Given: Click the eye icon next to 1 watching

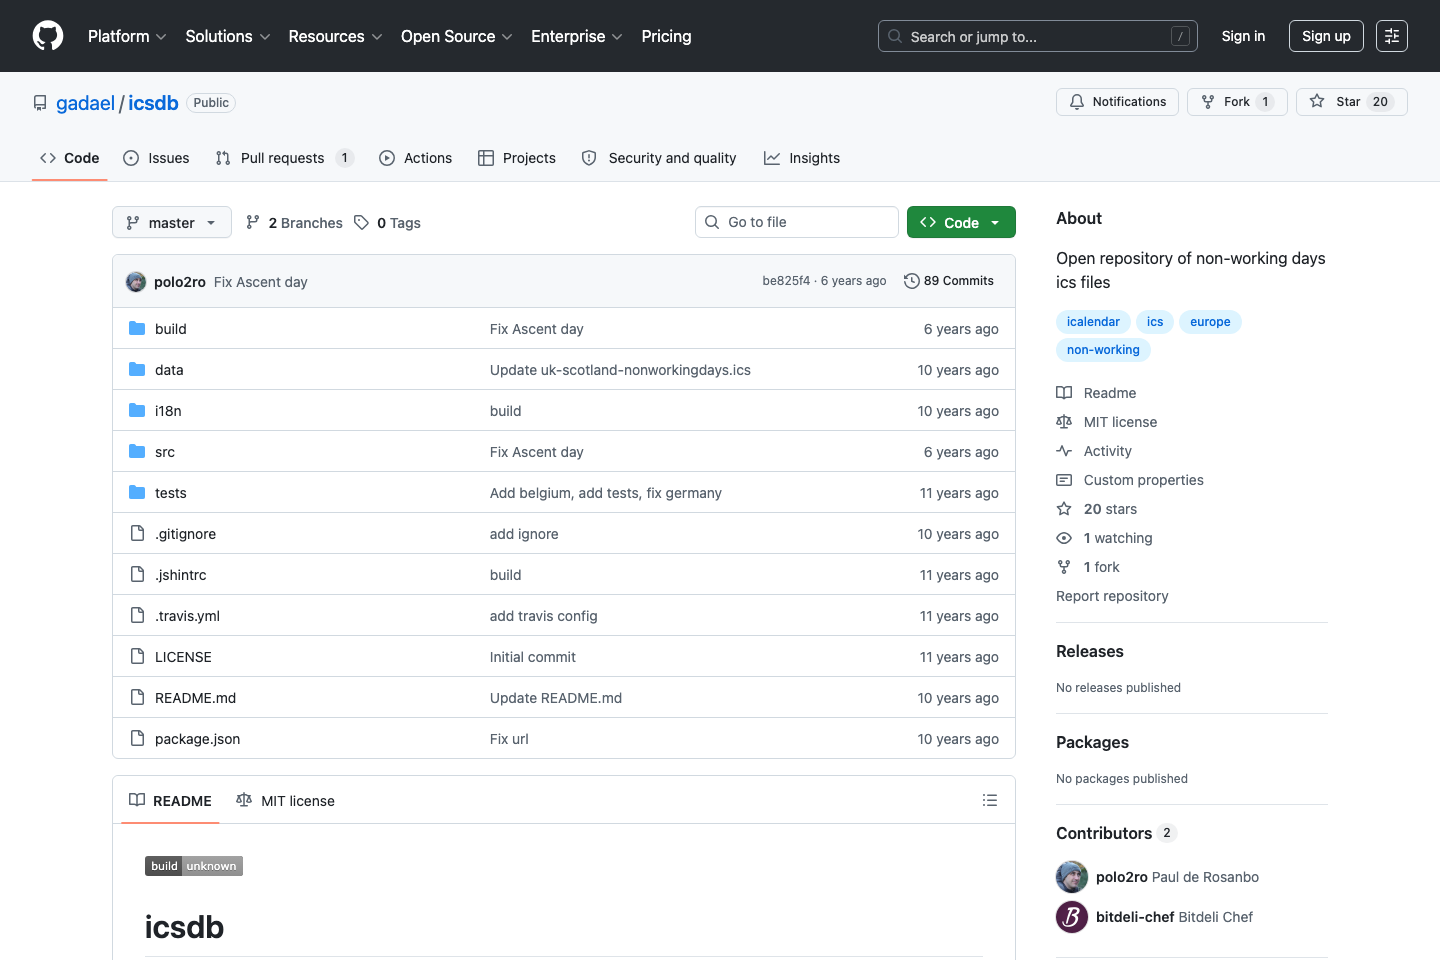Looking at the screenshot, I should [1064, 538].
